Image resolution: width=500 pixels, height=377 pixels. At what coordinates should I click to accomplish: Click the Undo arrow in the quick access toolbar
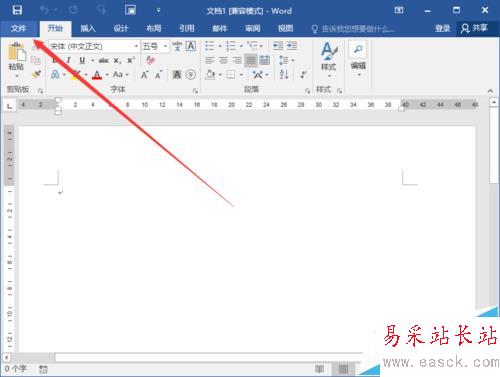[44, 10]
